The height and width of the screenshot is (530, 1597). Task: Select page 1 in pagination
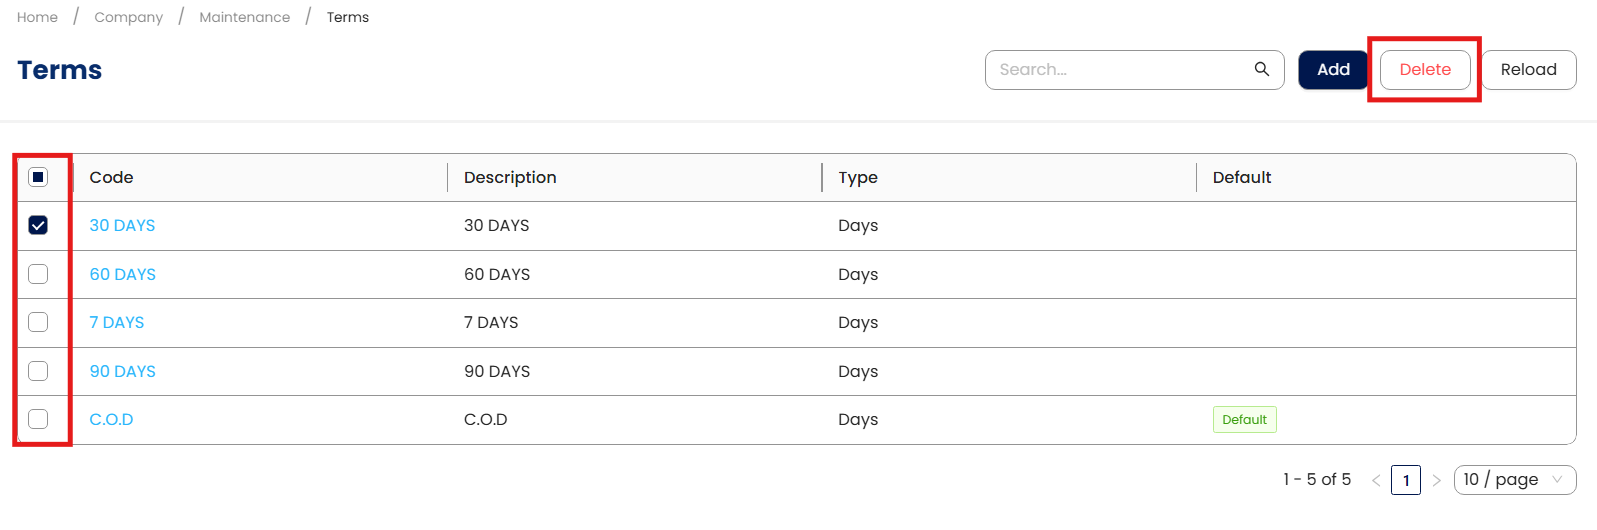coord(1406,480)
